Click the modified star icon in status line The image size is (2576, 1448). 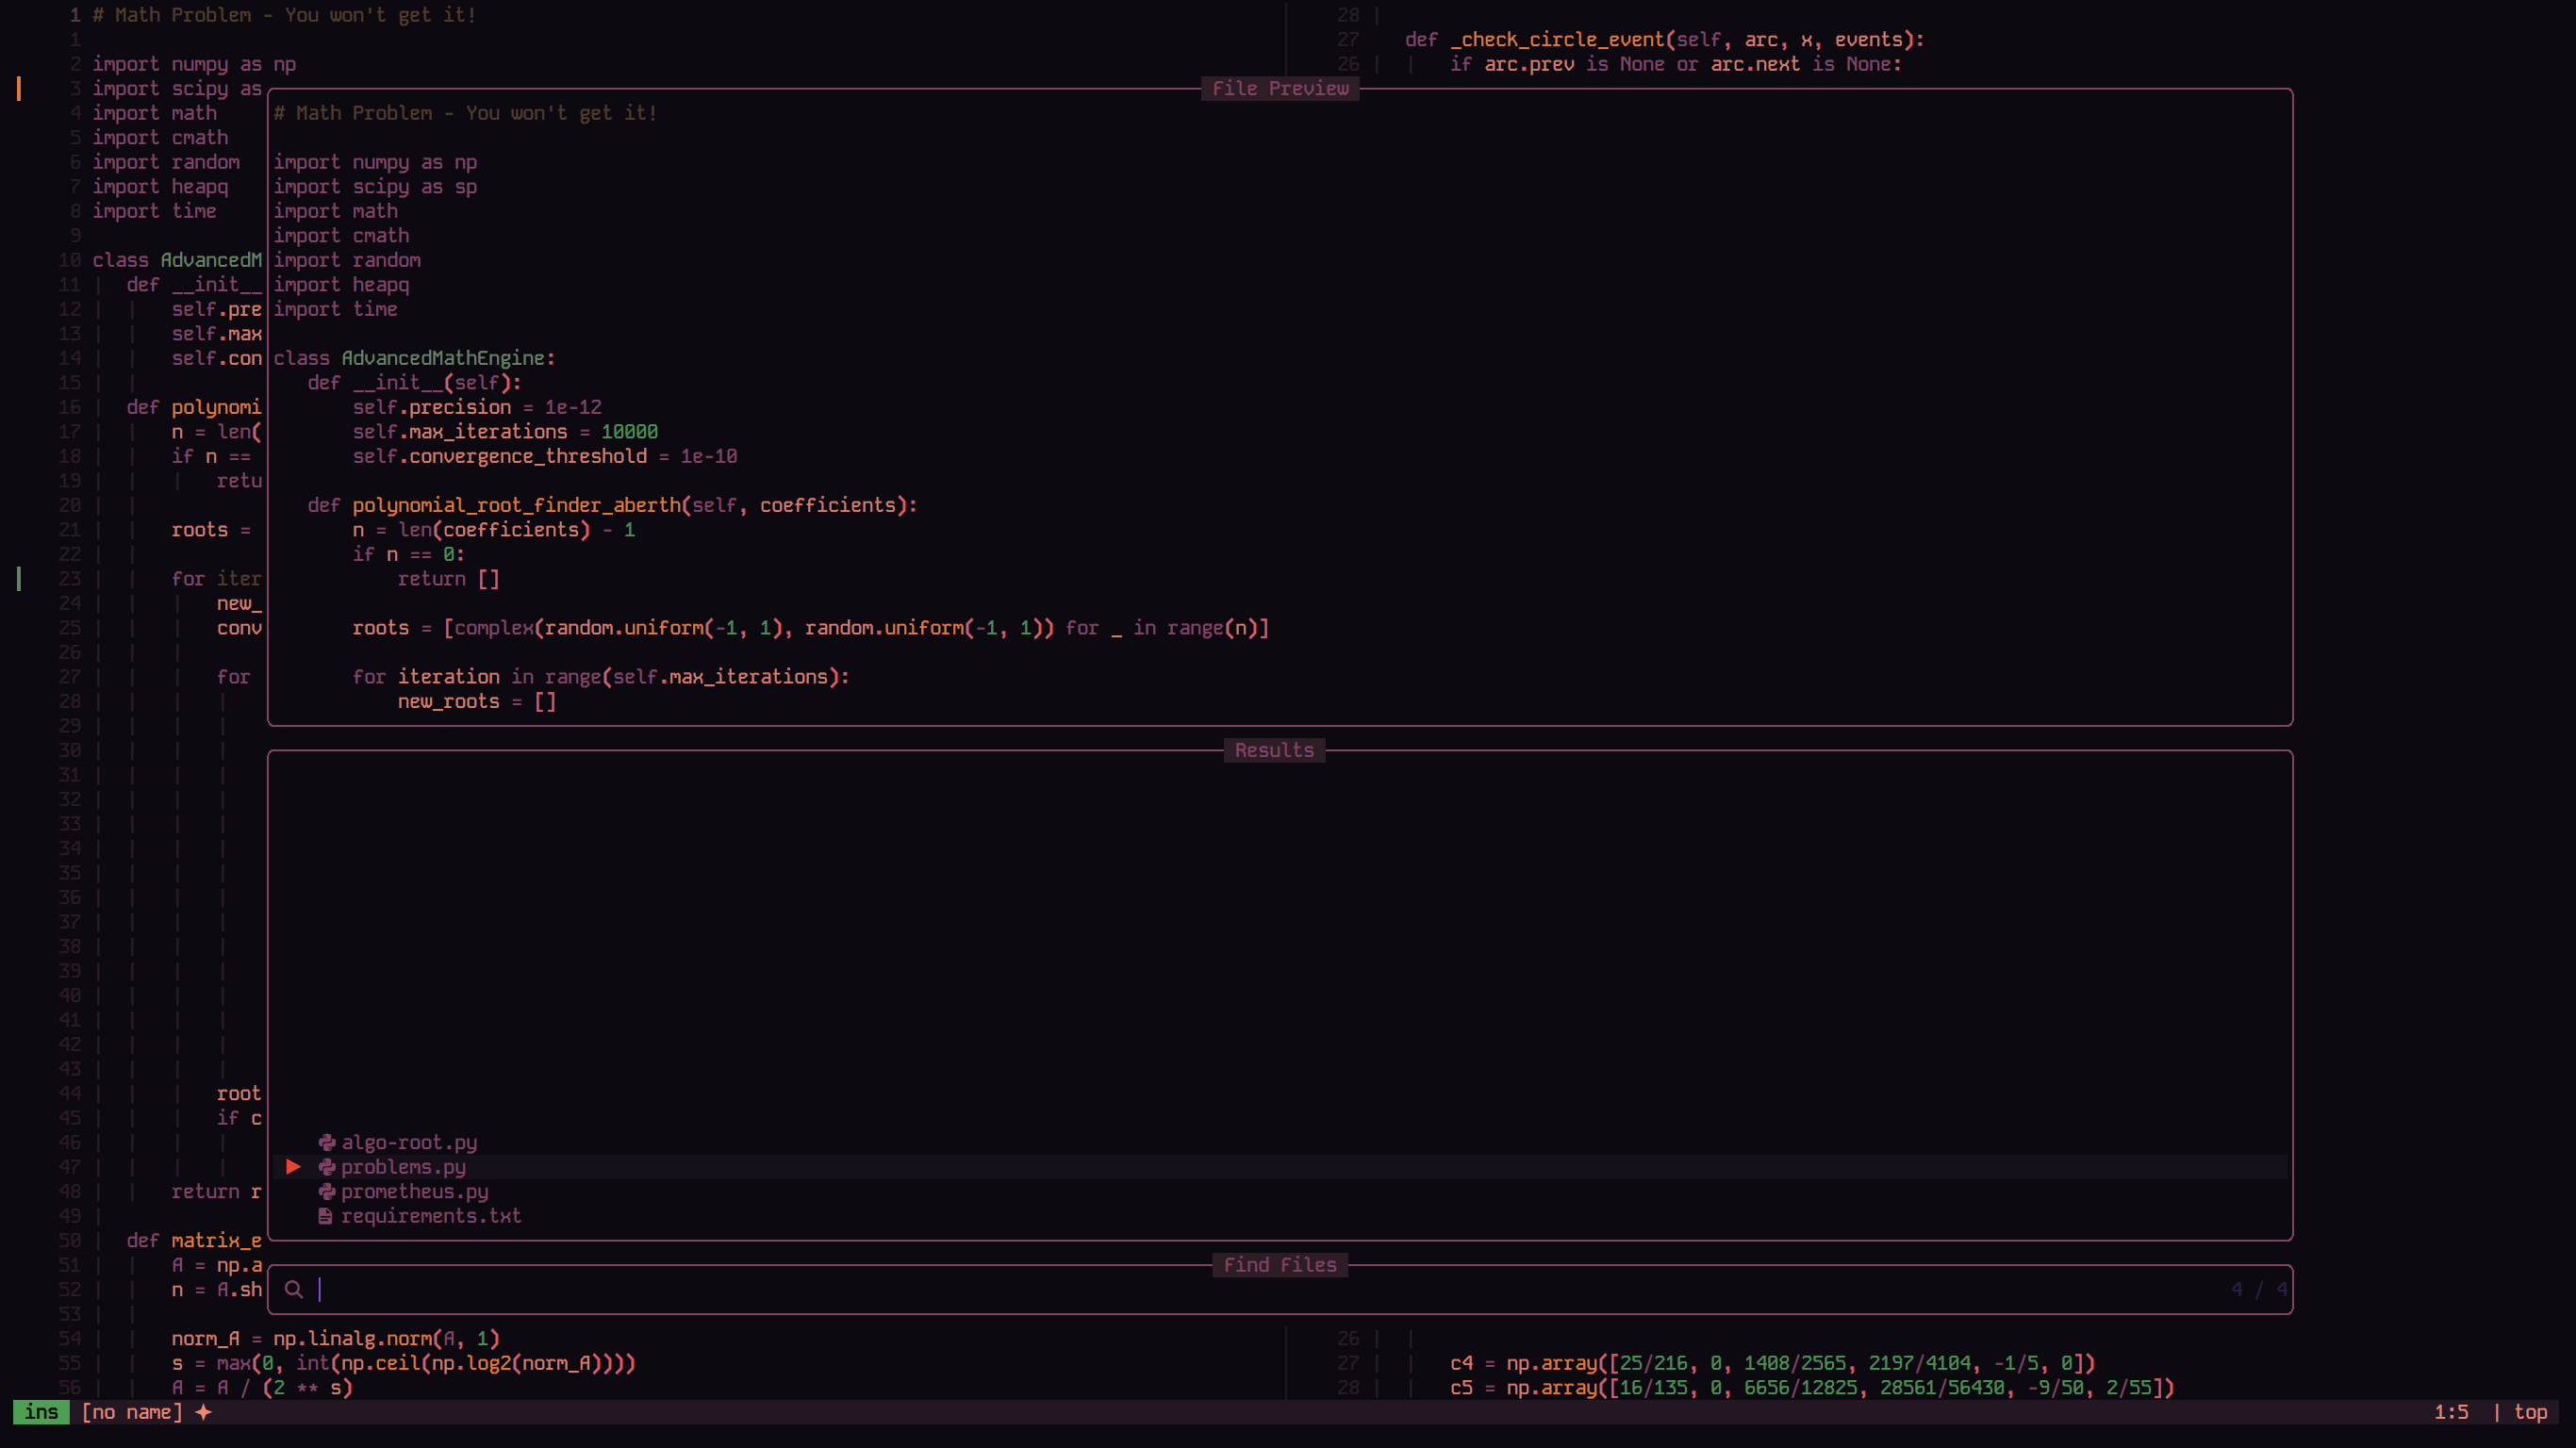click(203, 1412)
